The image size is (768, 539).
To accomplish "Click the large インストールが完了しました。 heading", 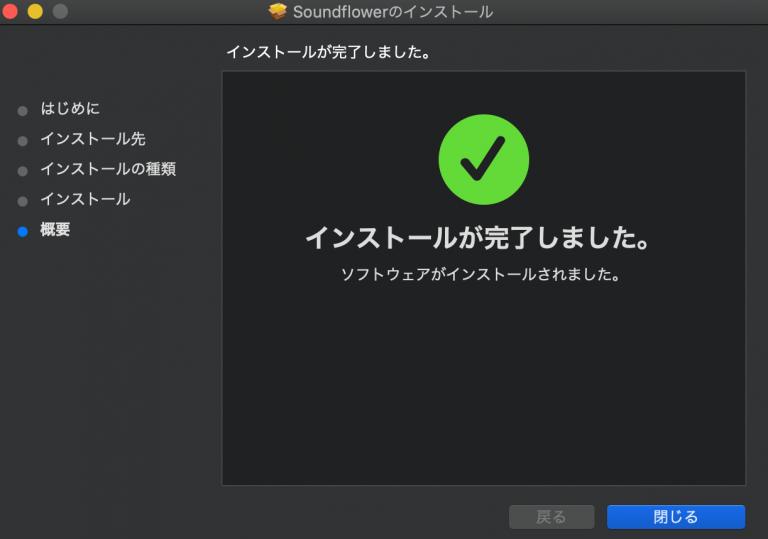I will tap(478, 238).
